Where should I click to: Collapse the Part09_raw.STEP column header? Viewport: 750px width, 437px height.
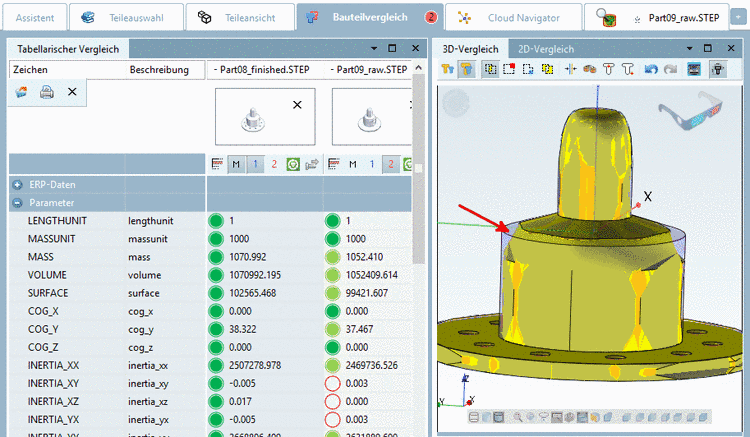(x=332, y=70)
